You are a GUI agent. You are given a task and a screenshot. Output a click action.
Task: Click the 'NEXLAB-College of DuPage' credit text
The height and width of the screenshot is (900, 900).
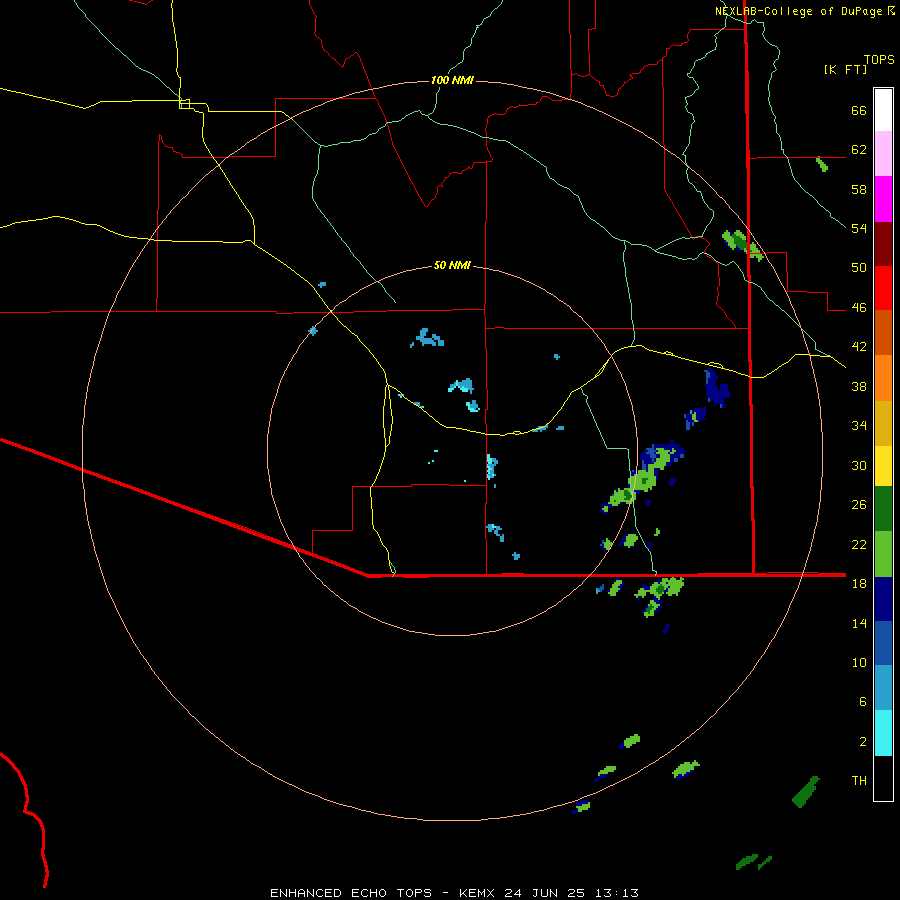799,11
